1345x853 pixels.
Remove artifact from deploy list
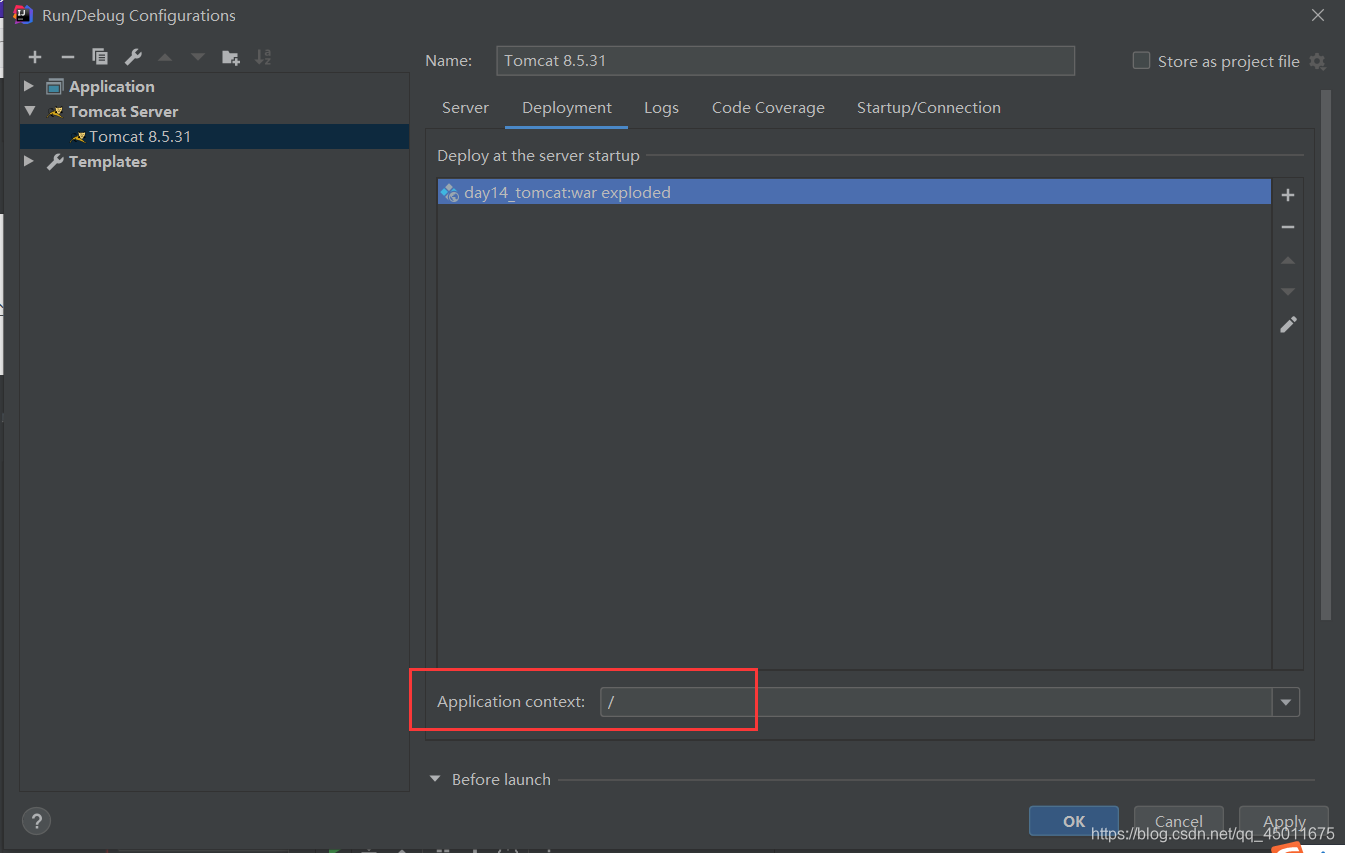click(1288, 227)
